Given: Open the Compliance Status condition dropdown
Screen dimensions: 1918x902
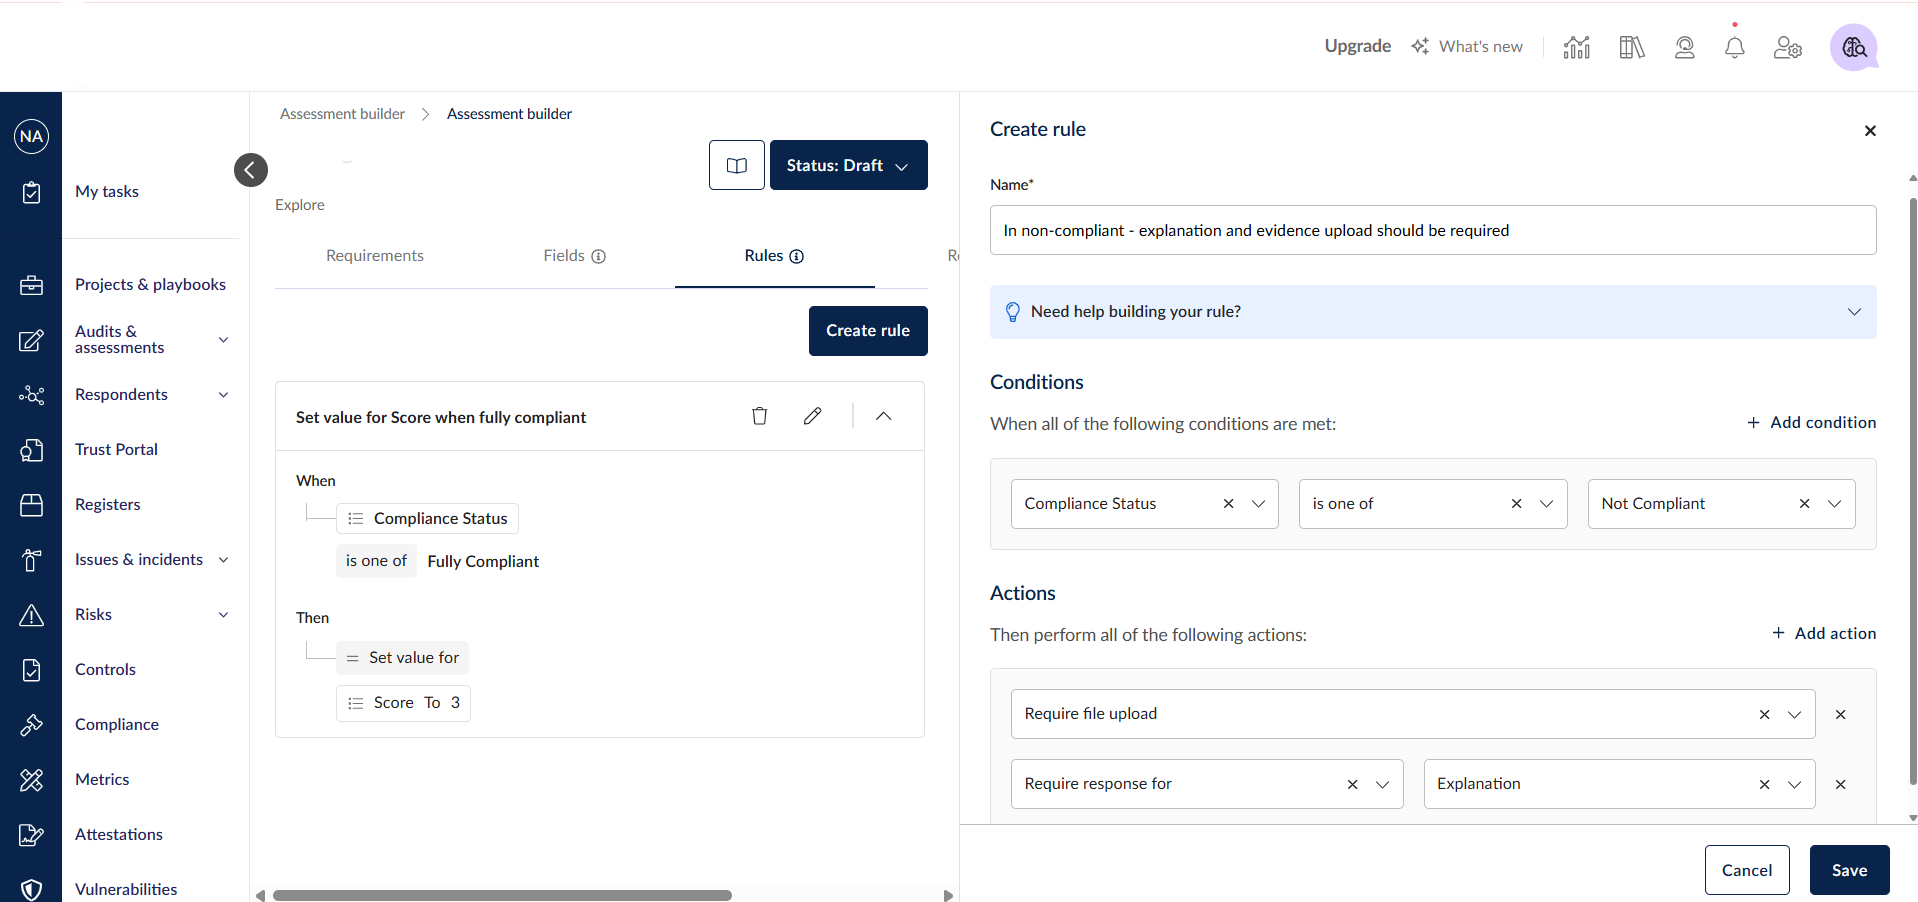Looking at the screenshot, I should pyautogui.click(x=1258, y=504).
